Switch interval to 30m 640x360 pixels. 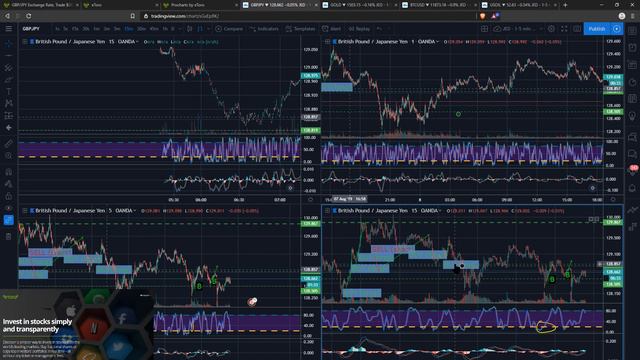141,29
